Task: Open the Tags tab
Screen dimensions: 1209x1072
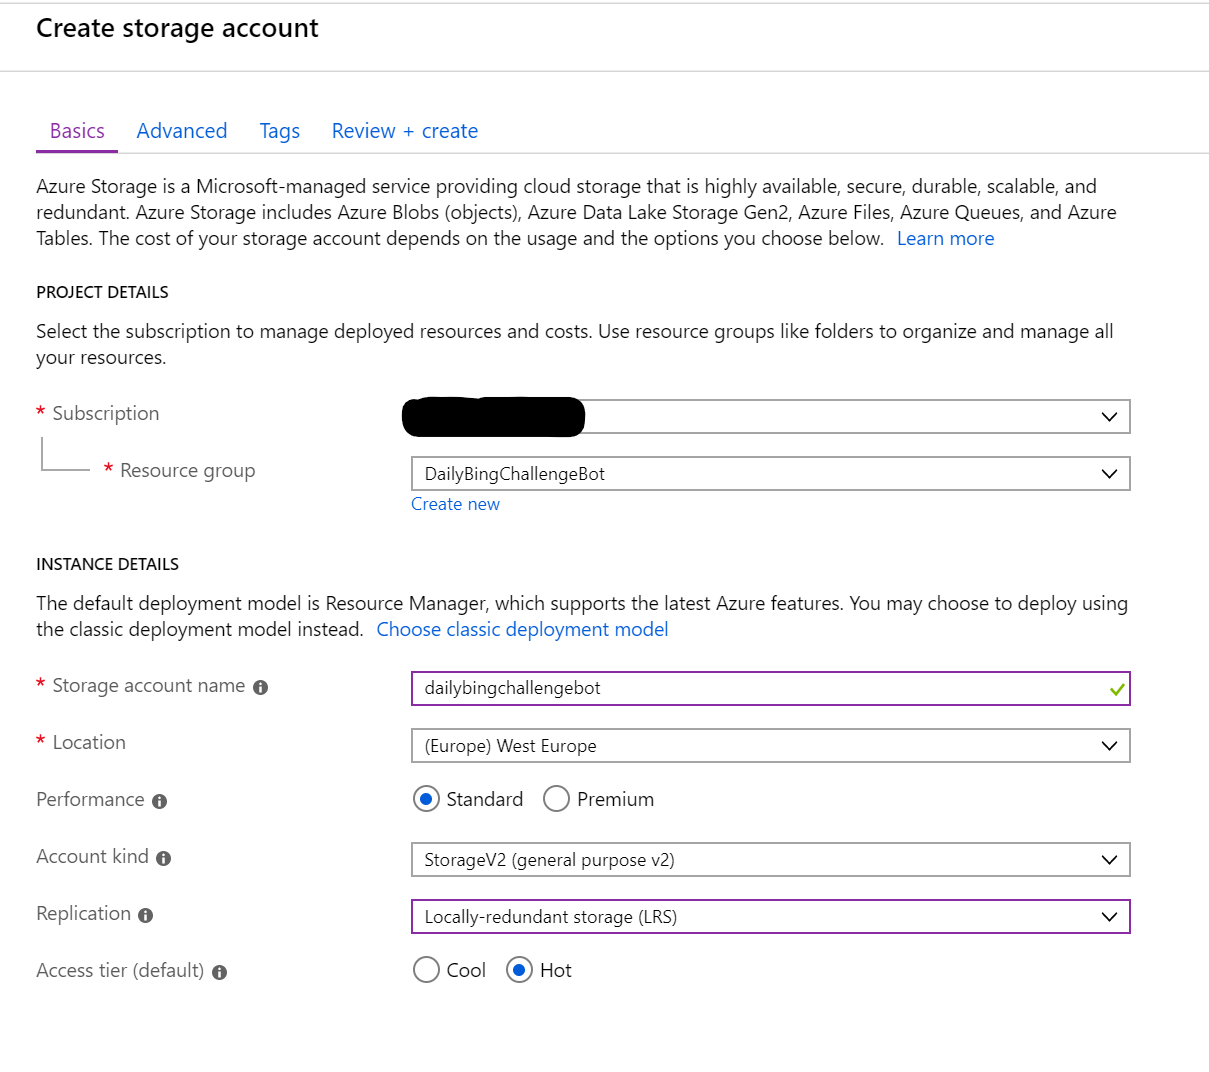Action: tap(279, 131)
